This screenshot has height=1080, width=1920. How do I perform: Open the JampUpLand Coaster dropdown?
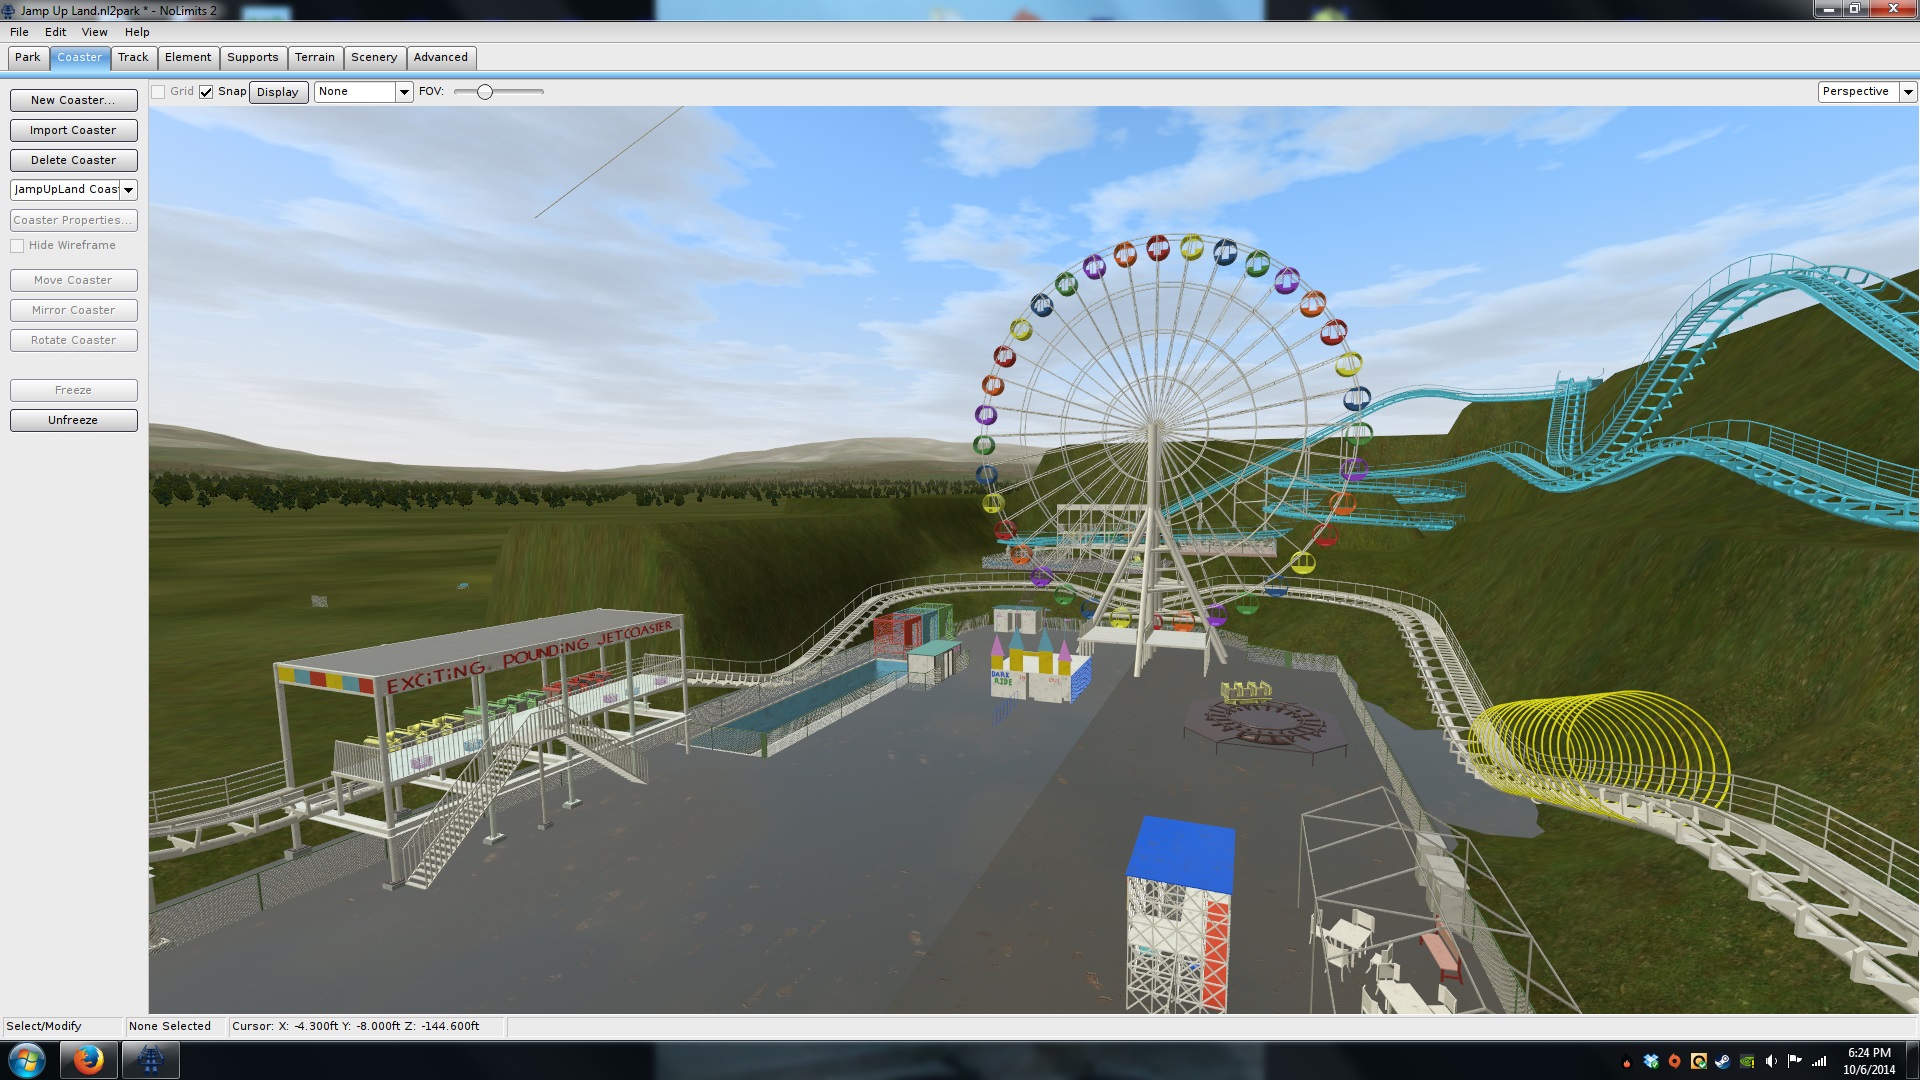128,190
